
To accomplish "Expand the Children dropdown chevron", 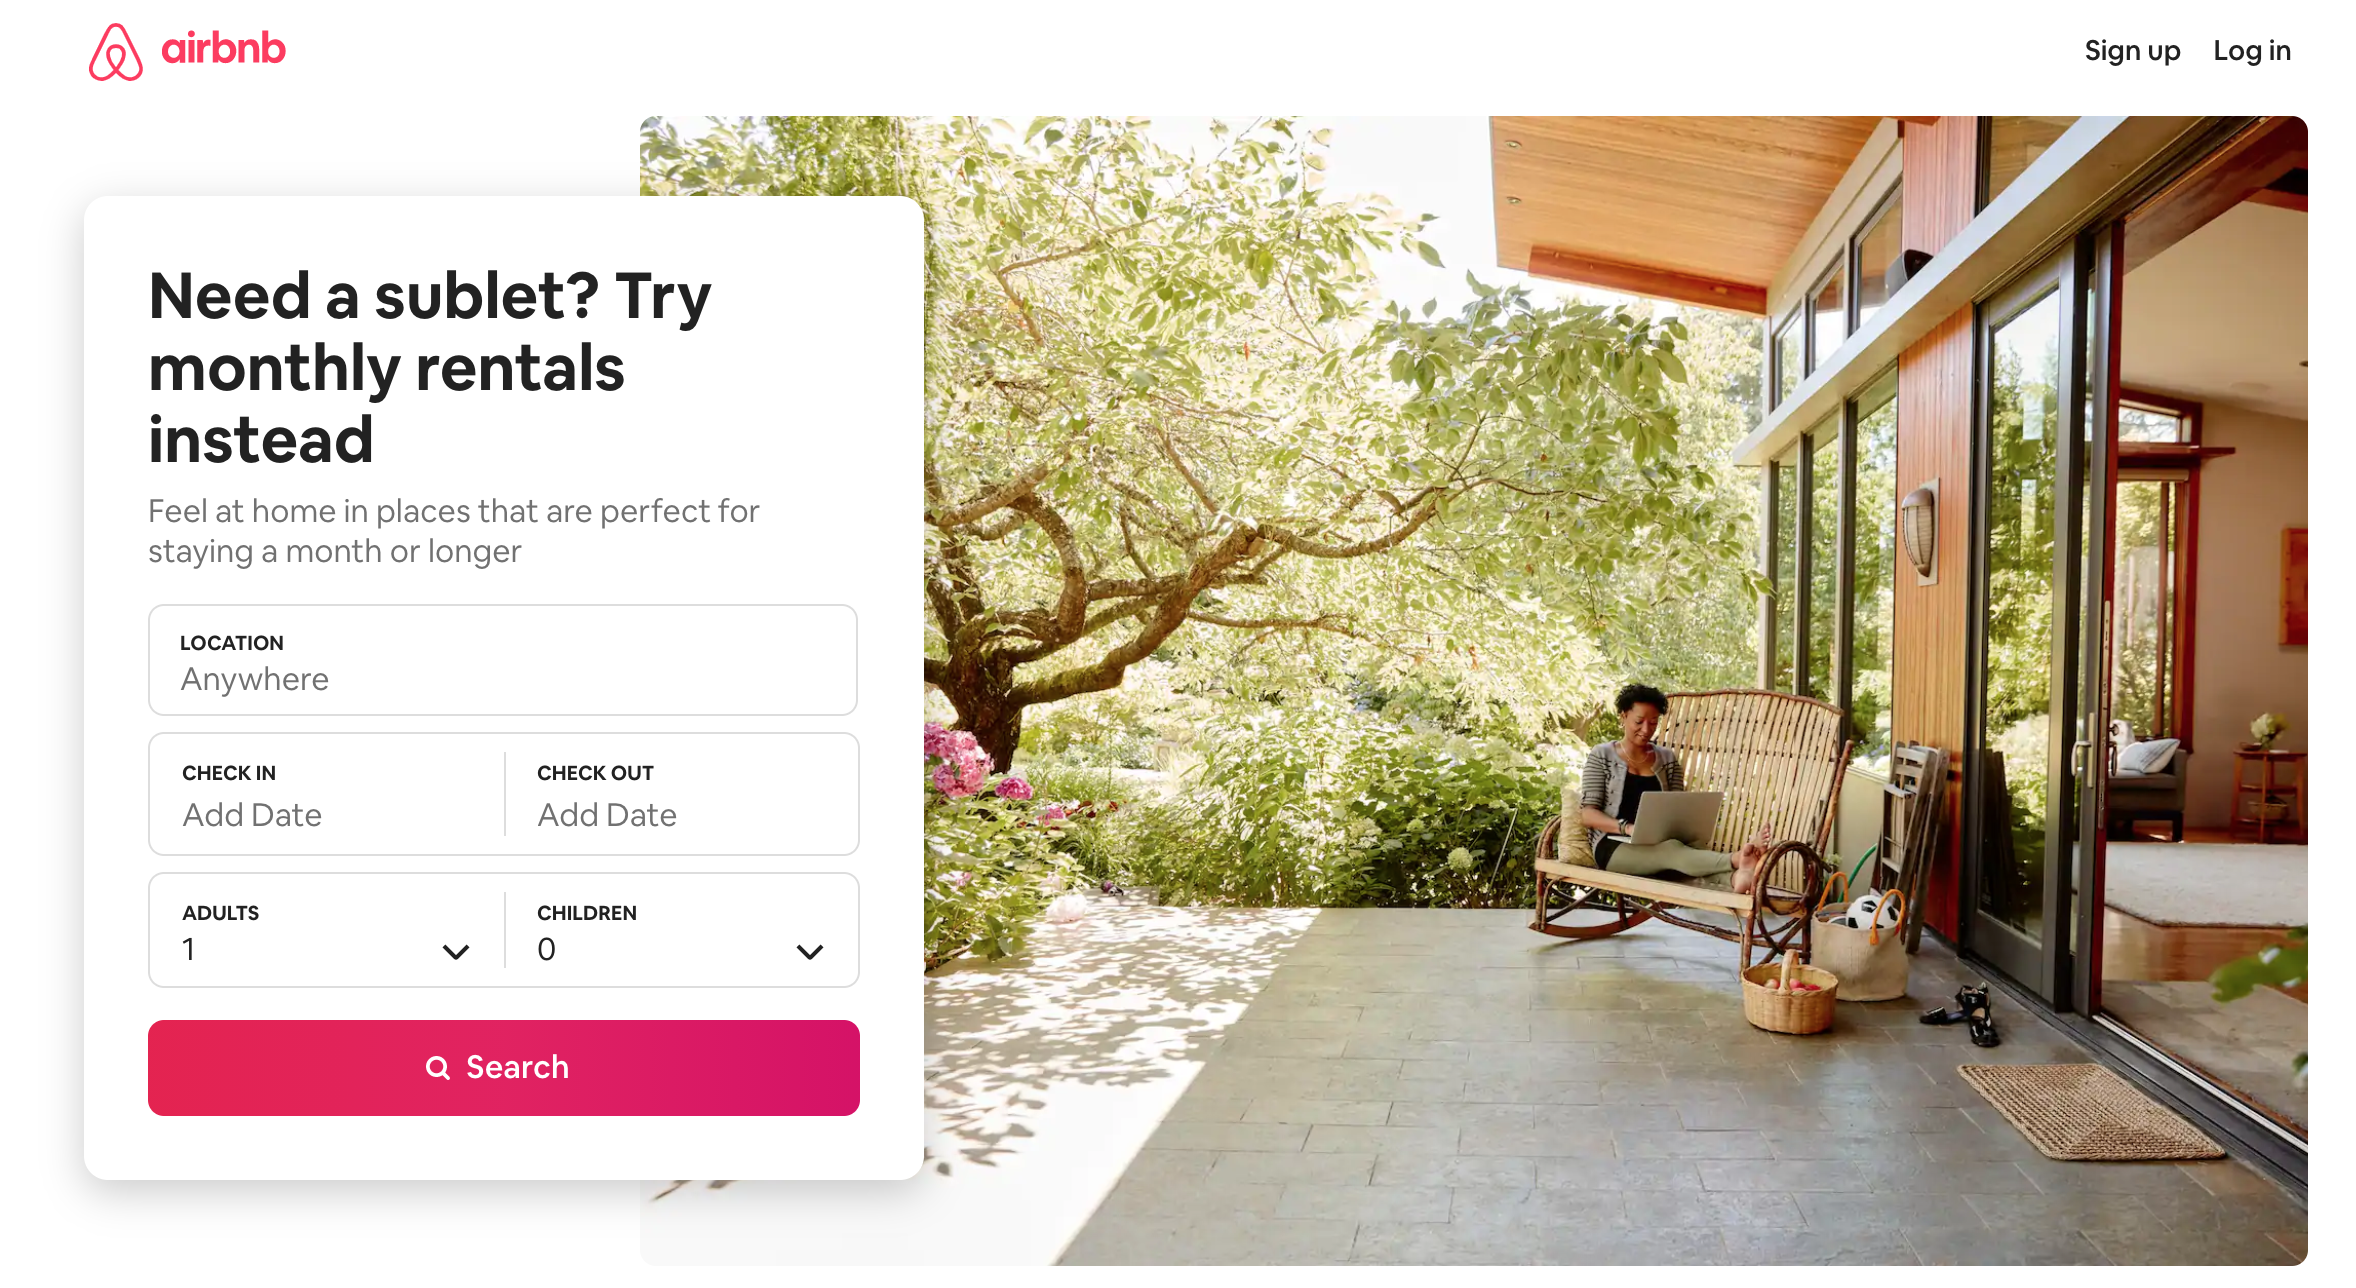I will 810,952.
